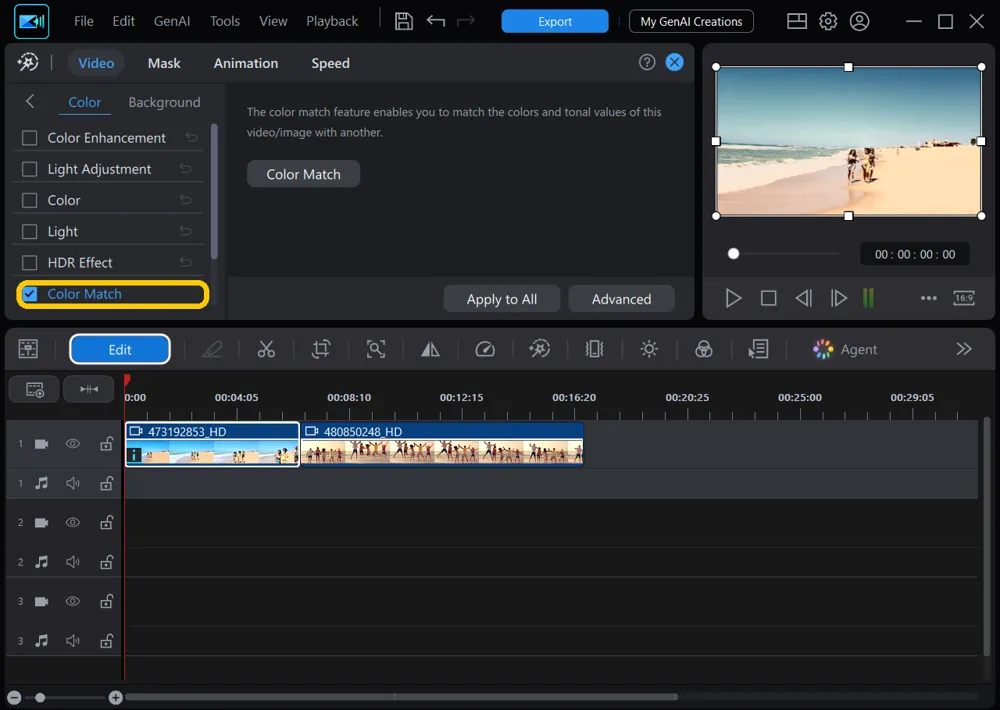This screenshot has height=710, width=1000.
Task: Click the Undo arrow icon
Action: (436, 21)
